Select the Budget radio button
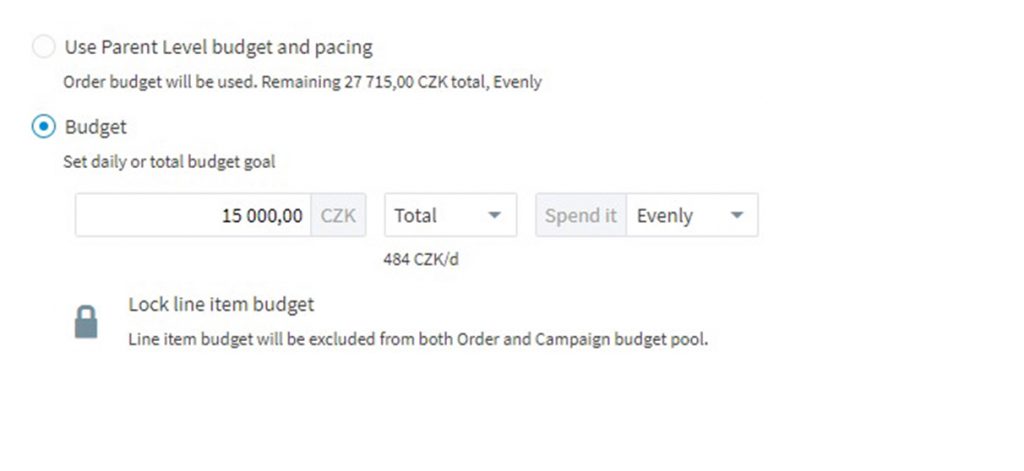1024x471 pixels. tap(44, 127)
